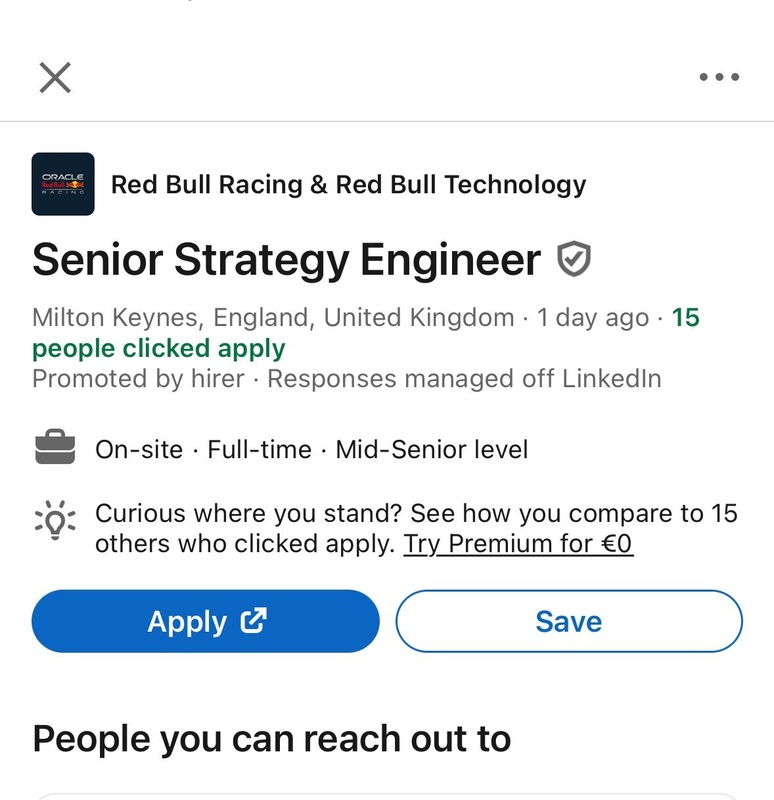
Task: Tap the 1 day ago posting date
Action: (x=593, y=318)
